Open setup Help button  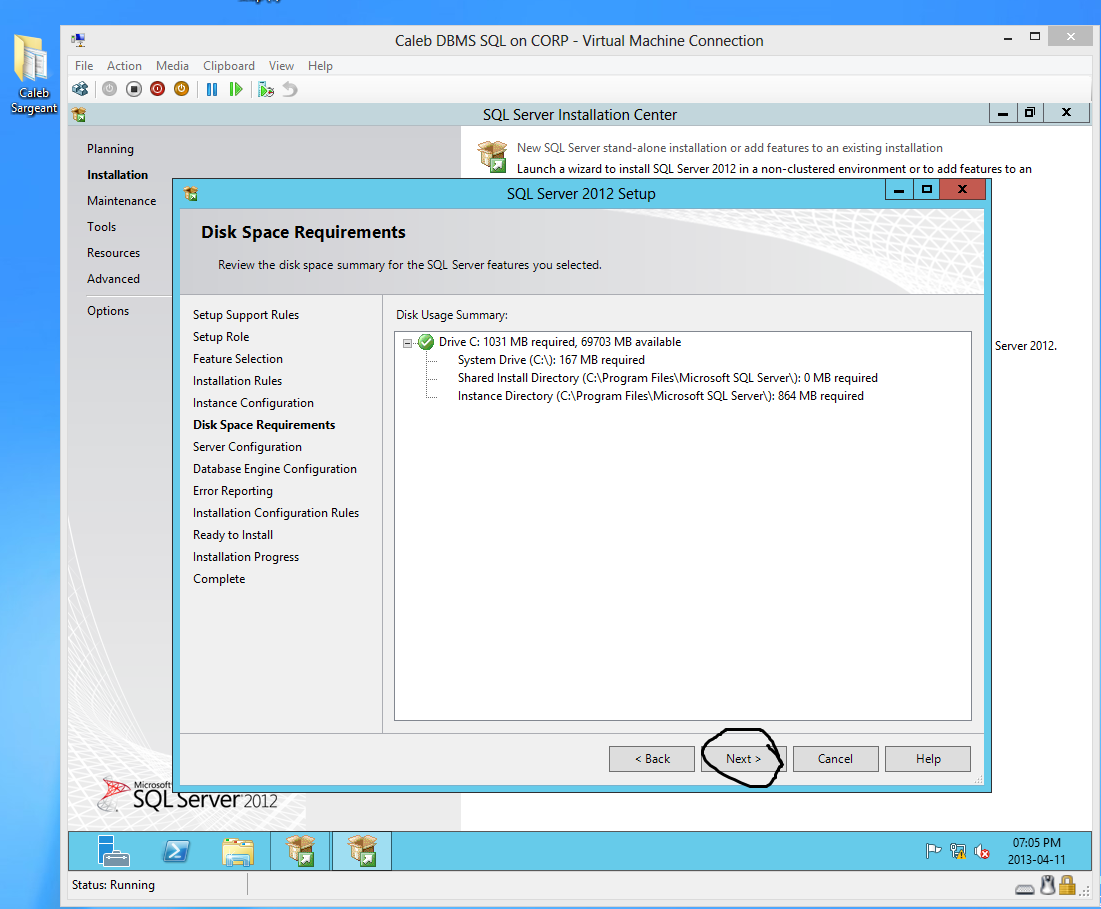pos(928,759)
